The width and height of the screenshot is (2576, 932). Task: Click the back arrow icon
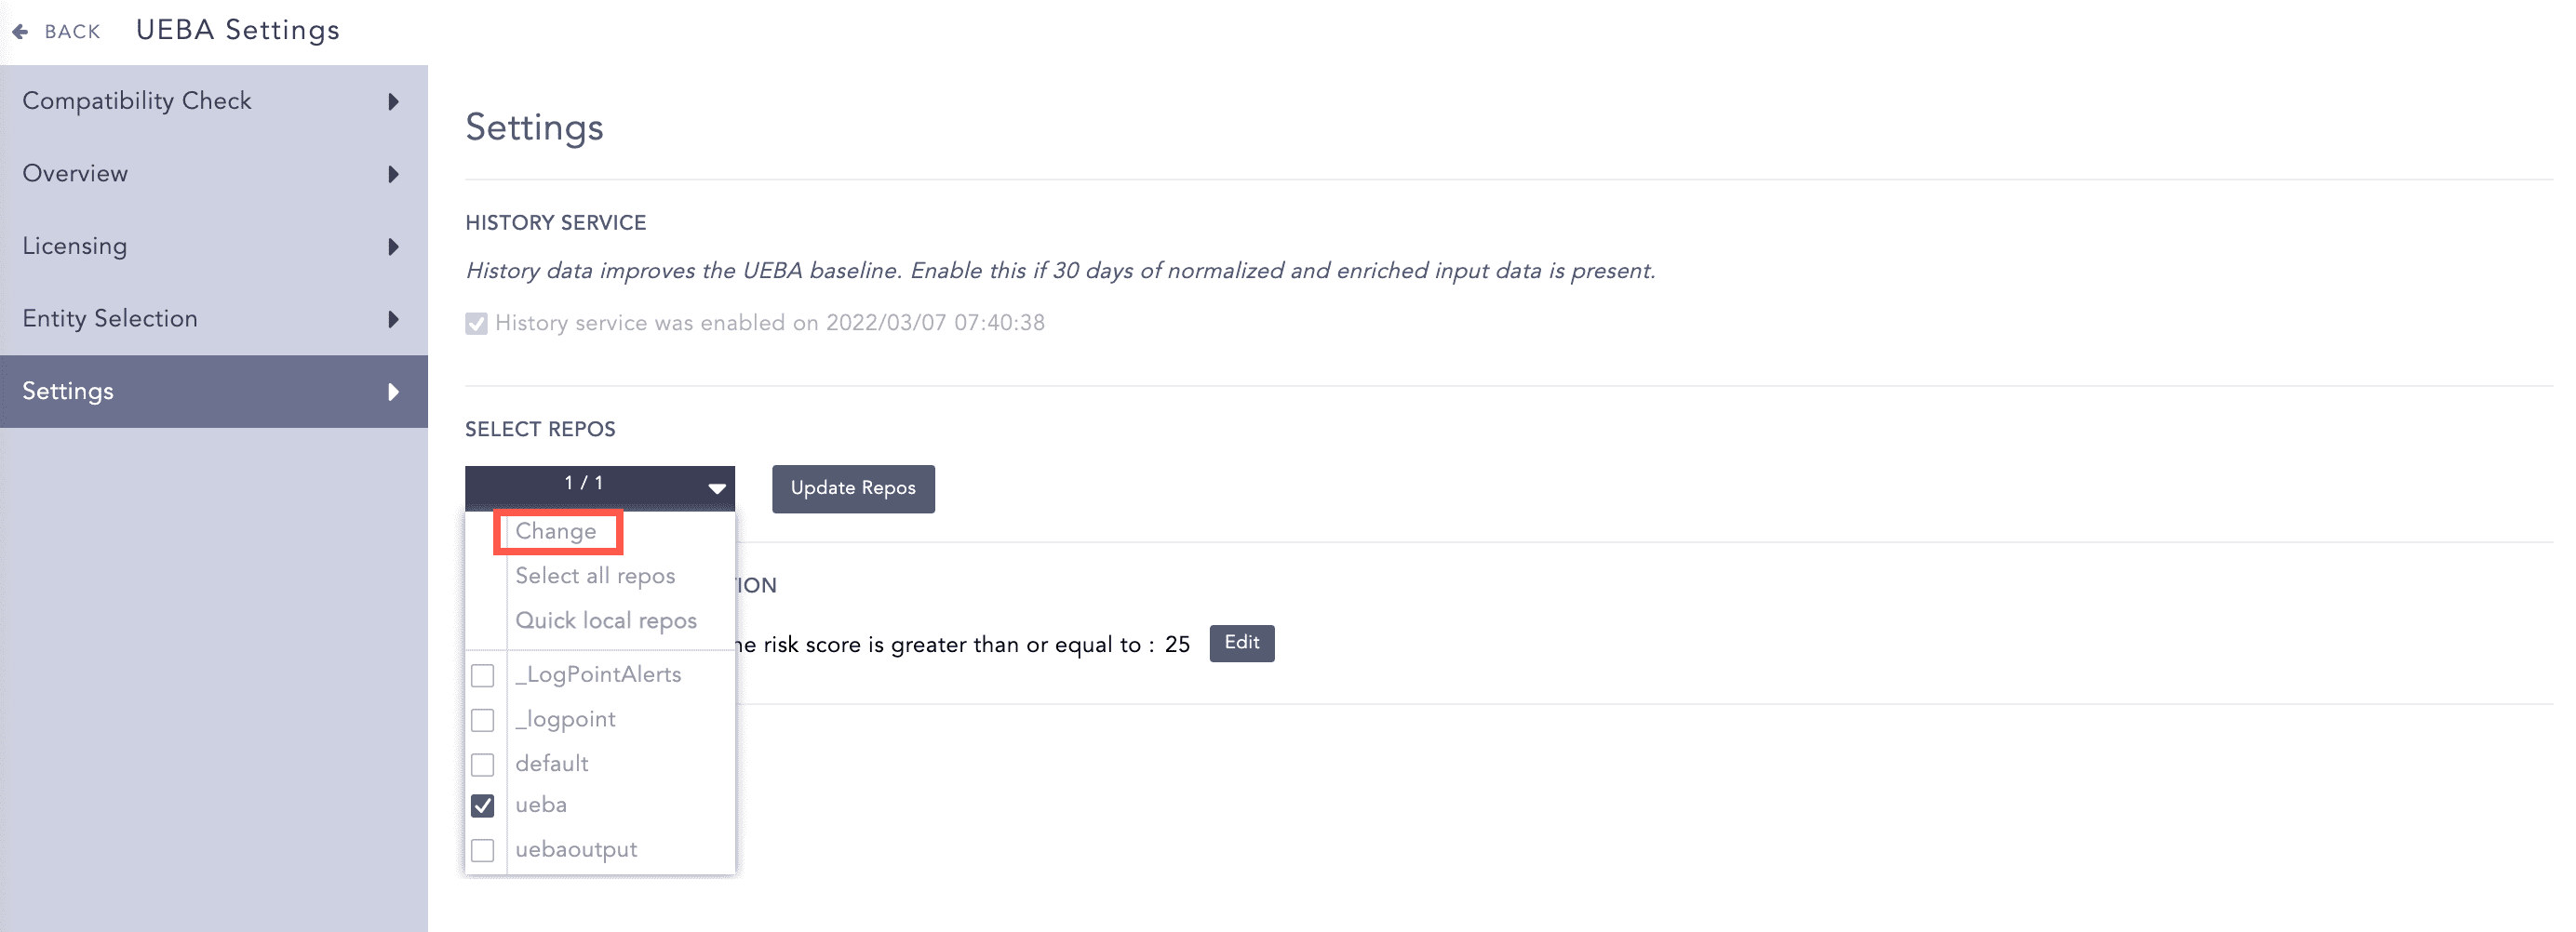(19, 30)
